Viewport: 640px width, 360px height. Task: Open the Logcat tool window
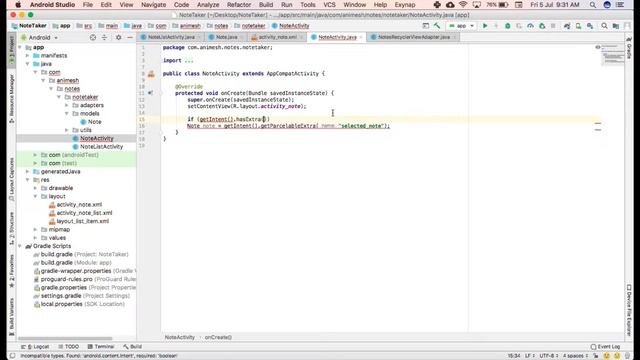[x=36, y=347]
